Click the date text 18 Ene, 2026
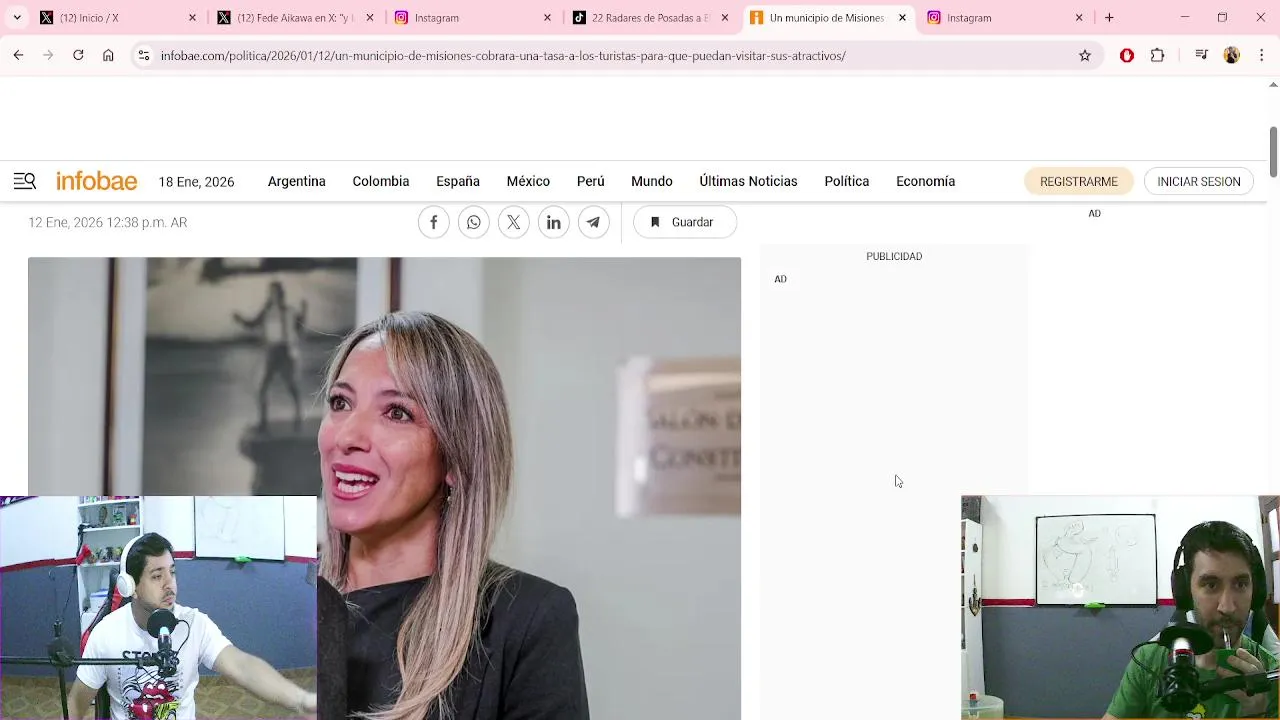Screen dimensions: 1280x720 click(196, 182)
